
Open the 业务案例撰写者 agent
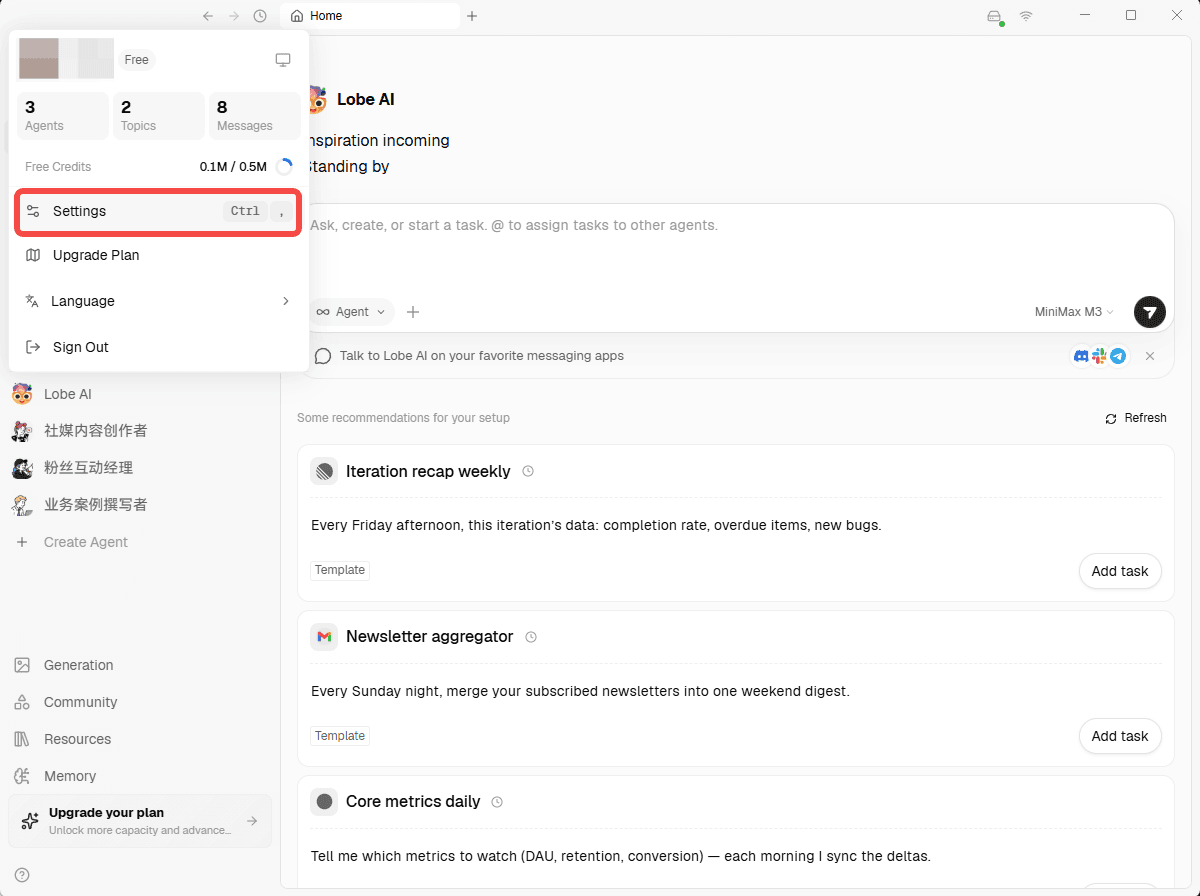click(x=140, y=505)
